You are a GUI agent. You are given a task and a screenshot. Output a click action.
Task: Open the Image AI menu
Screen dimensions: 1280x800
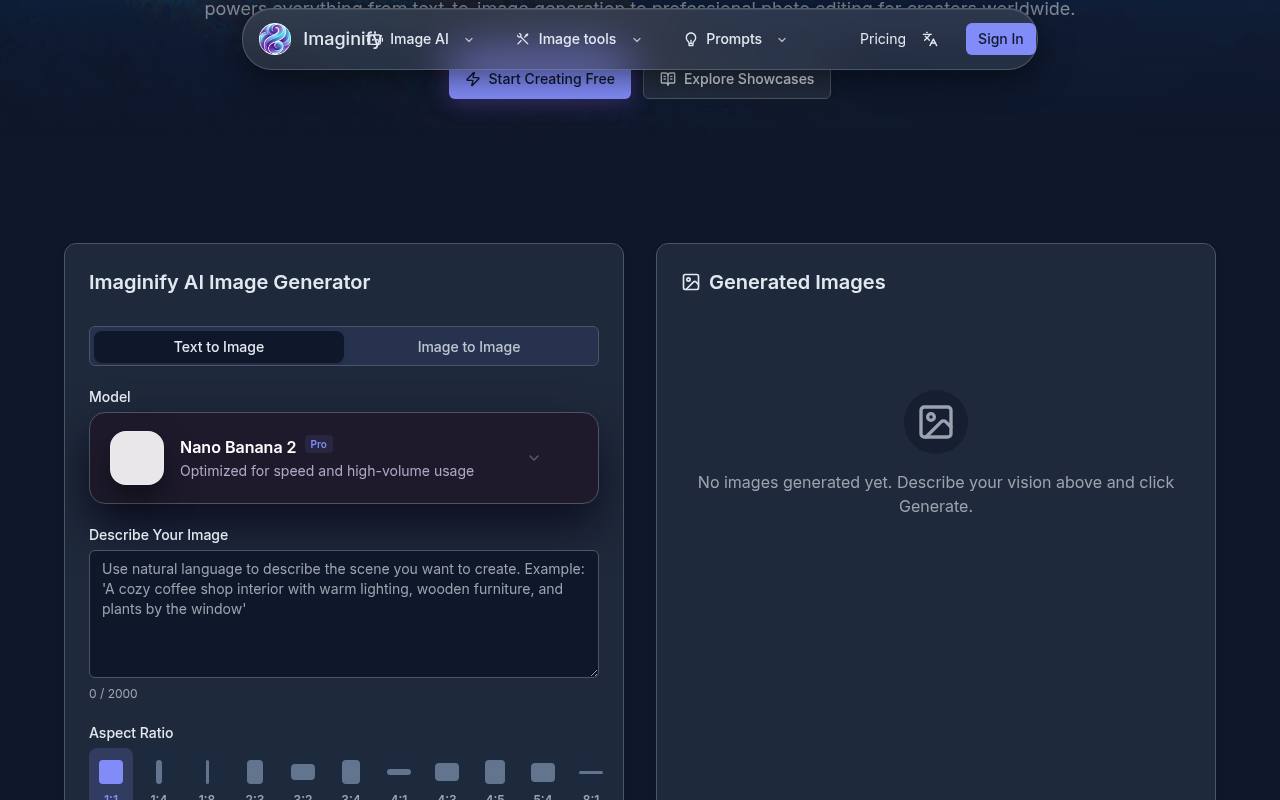point(420,39)
